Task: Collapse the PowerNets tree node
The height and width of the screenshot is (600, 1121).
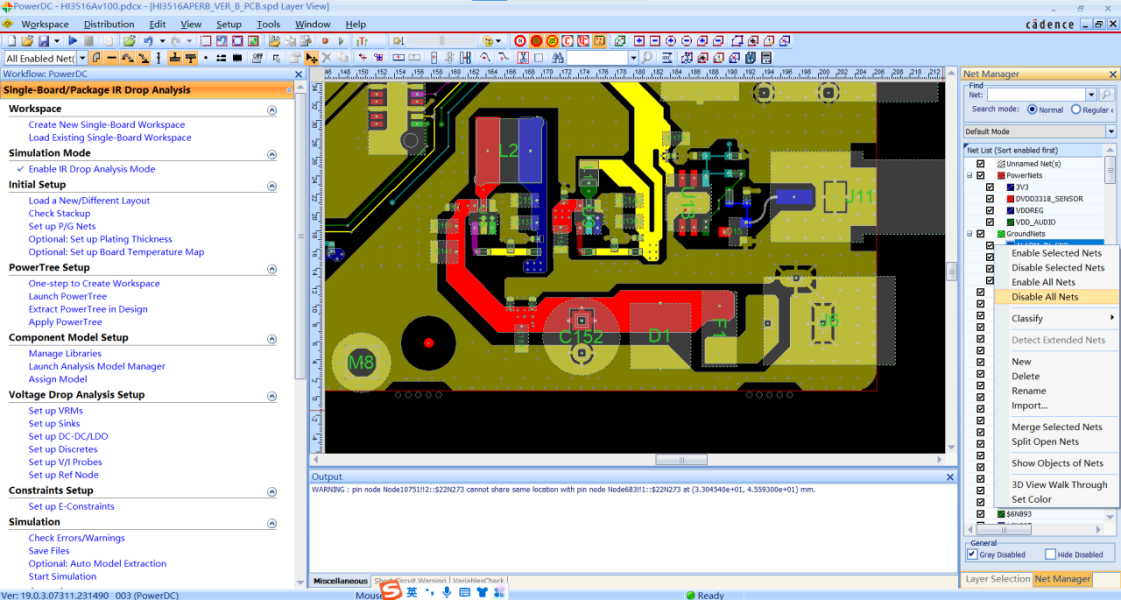Action: 970,175
